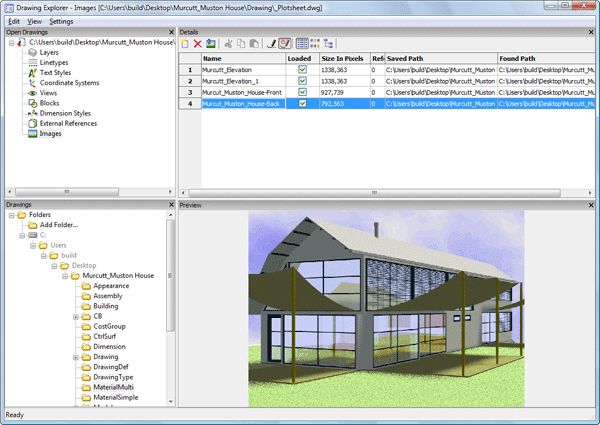The height and width of the screenshot is (425, 600).
Task: Expand the CB folder in Drawings tree
Action: click(x=77, y=317)
